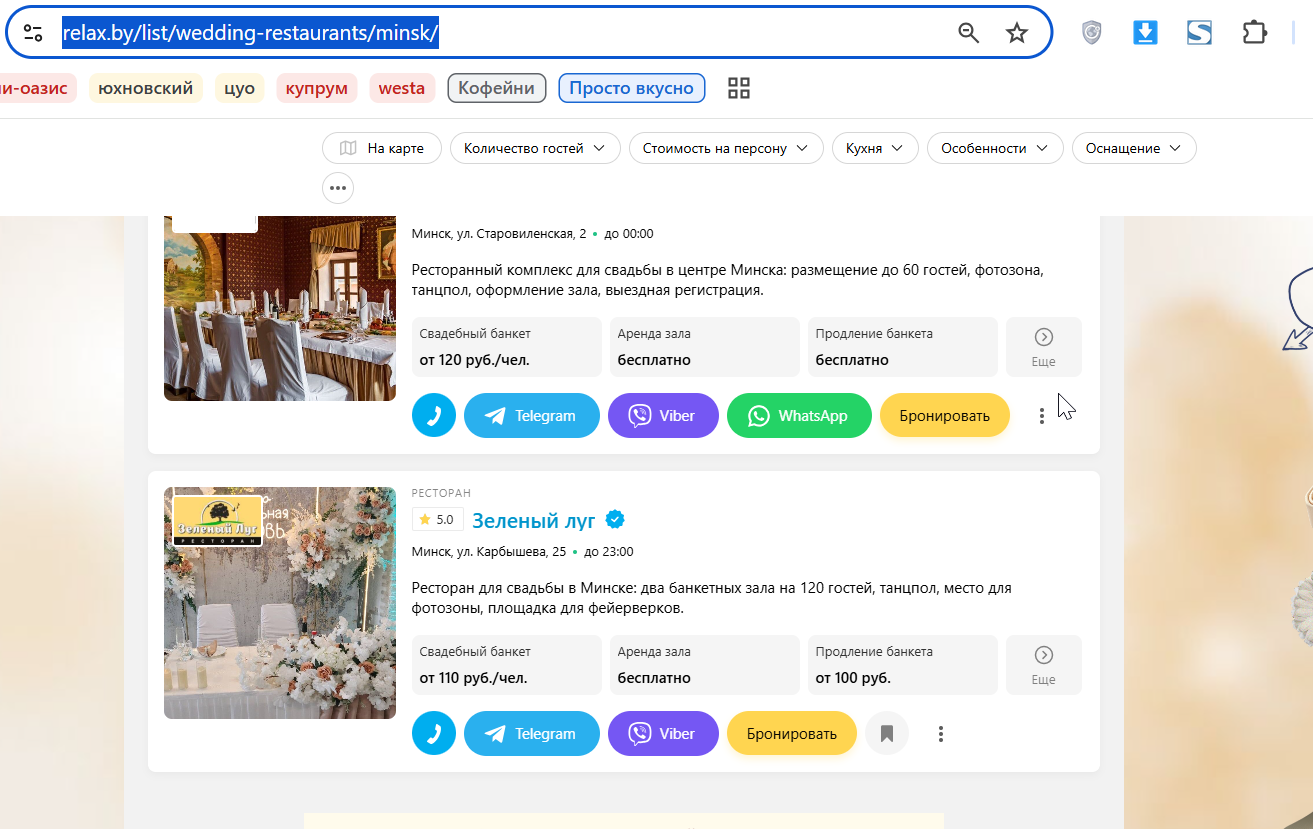Image resolution: width=1313 pixels, height=829 pixels.
Task: Save Зеленый луг with bookmark icon
Action: pyautogui.click(x=886, y=733)
